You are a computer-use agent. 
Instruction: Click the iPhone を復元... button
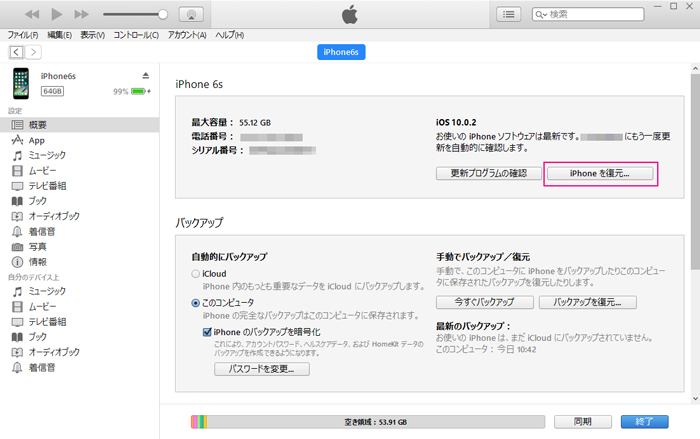pos(600,173)
